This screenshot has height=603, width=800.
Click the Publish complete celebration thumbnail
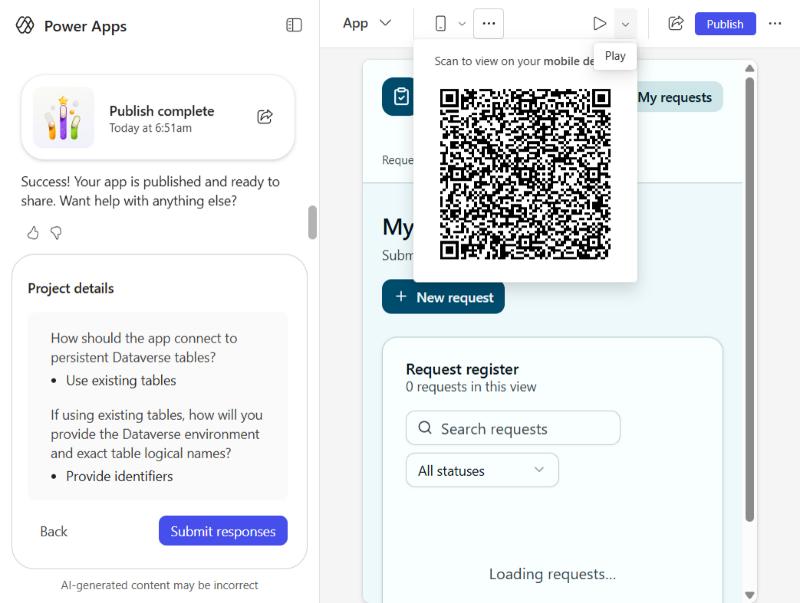tap(63, 117)
